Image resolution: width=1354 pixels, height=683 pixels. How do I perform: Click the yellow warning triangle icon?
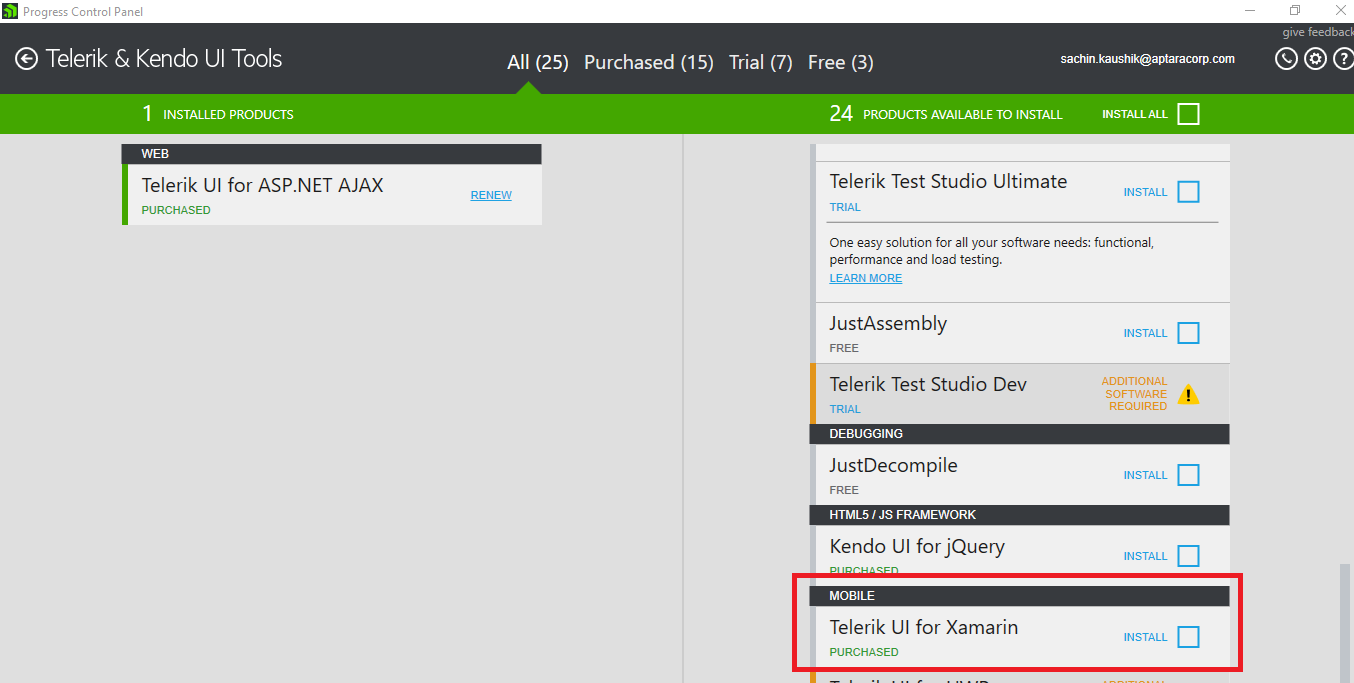pos(1188,394)
